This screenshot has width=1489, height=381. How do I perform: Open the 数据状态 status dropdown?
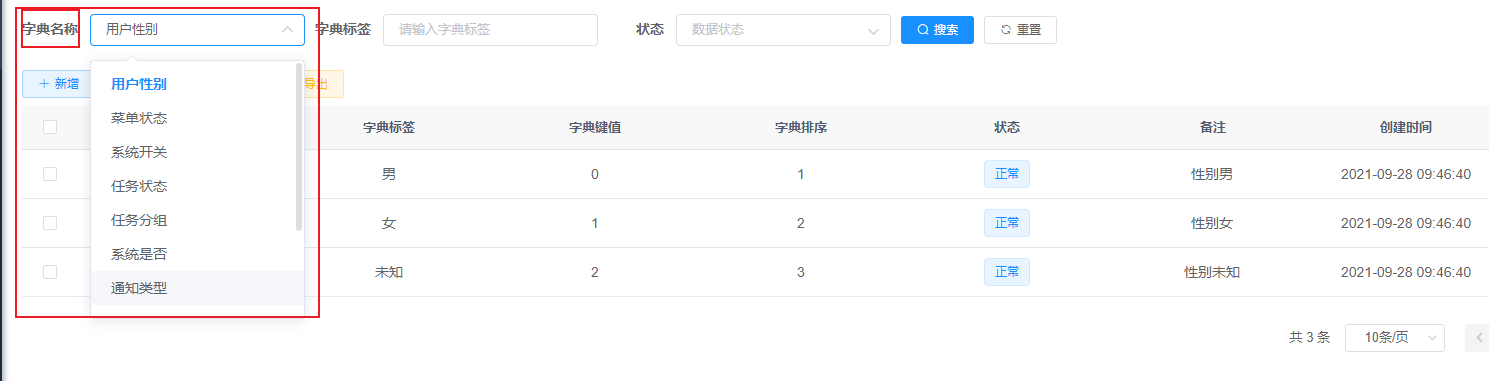pos(783,30)
